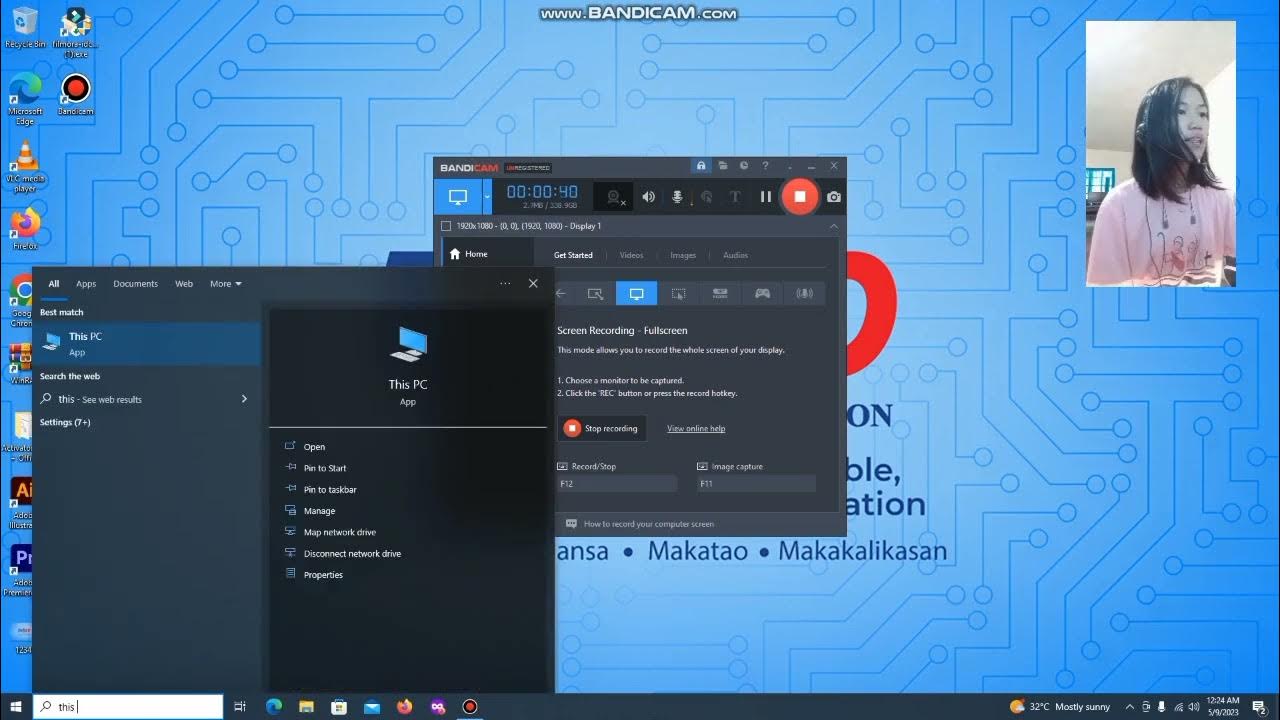Viewport: 1280px width, 720px height.
Task: Select the game recording gamepad mode
Action: click(762, 293)
